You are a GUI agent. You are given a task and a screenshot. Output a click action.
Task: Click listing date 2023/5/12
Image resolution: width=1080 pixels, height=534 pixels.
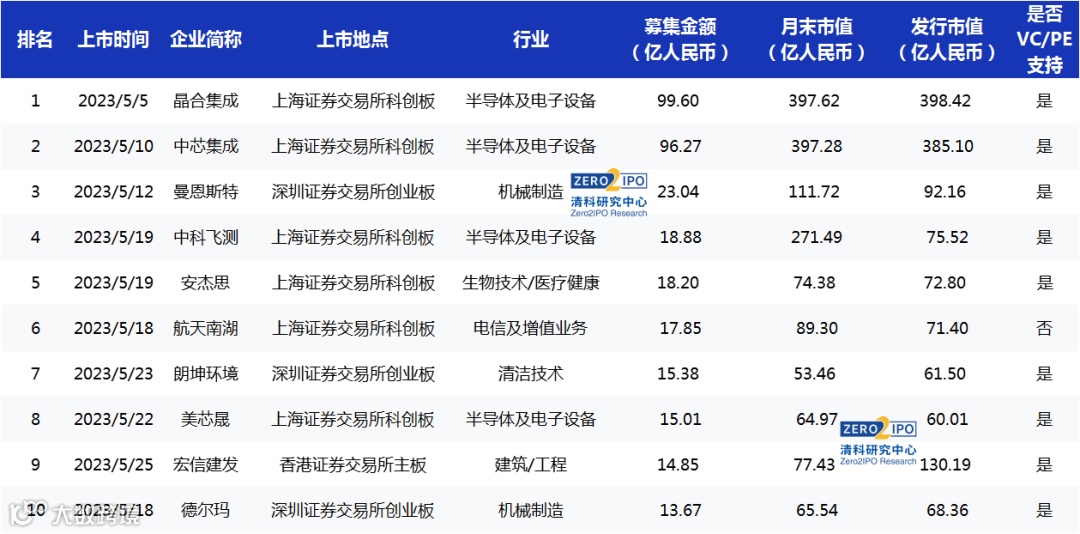[114, 192]
